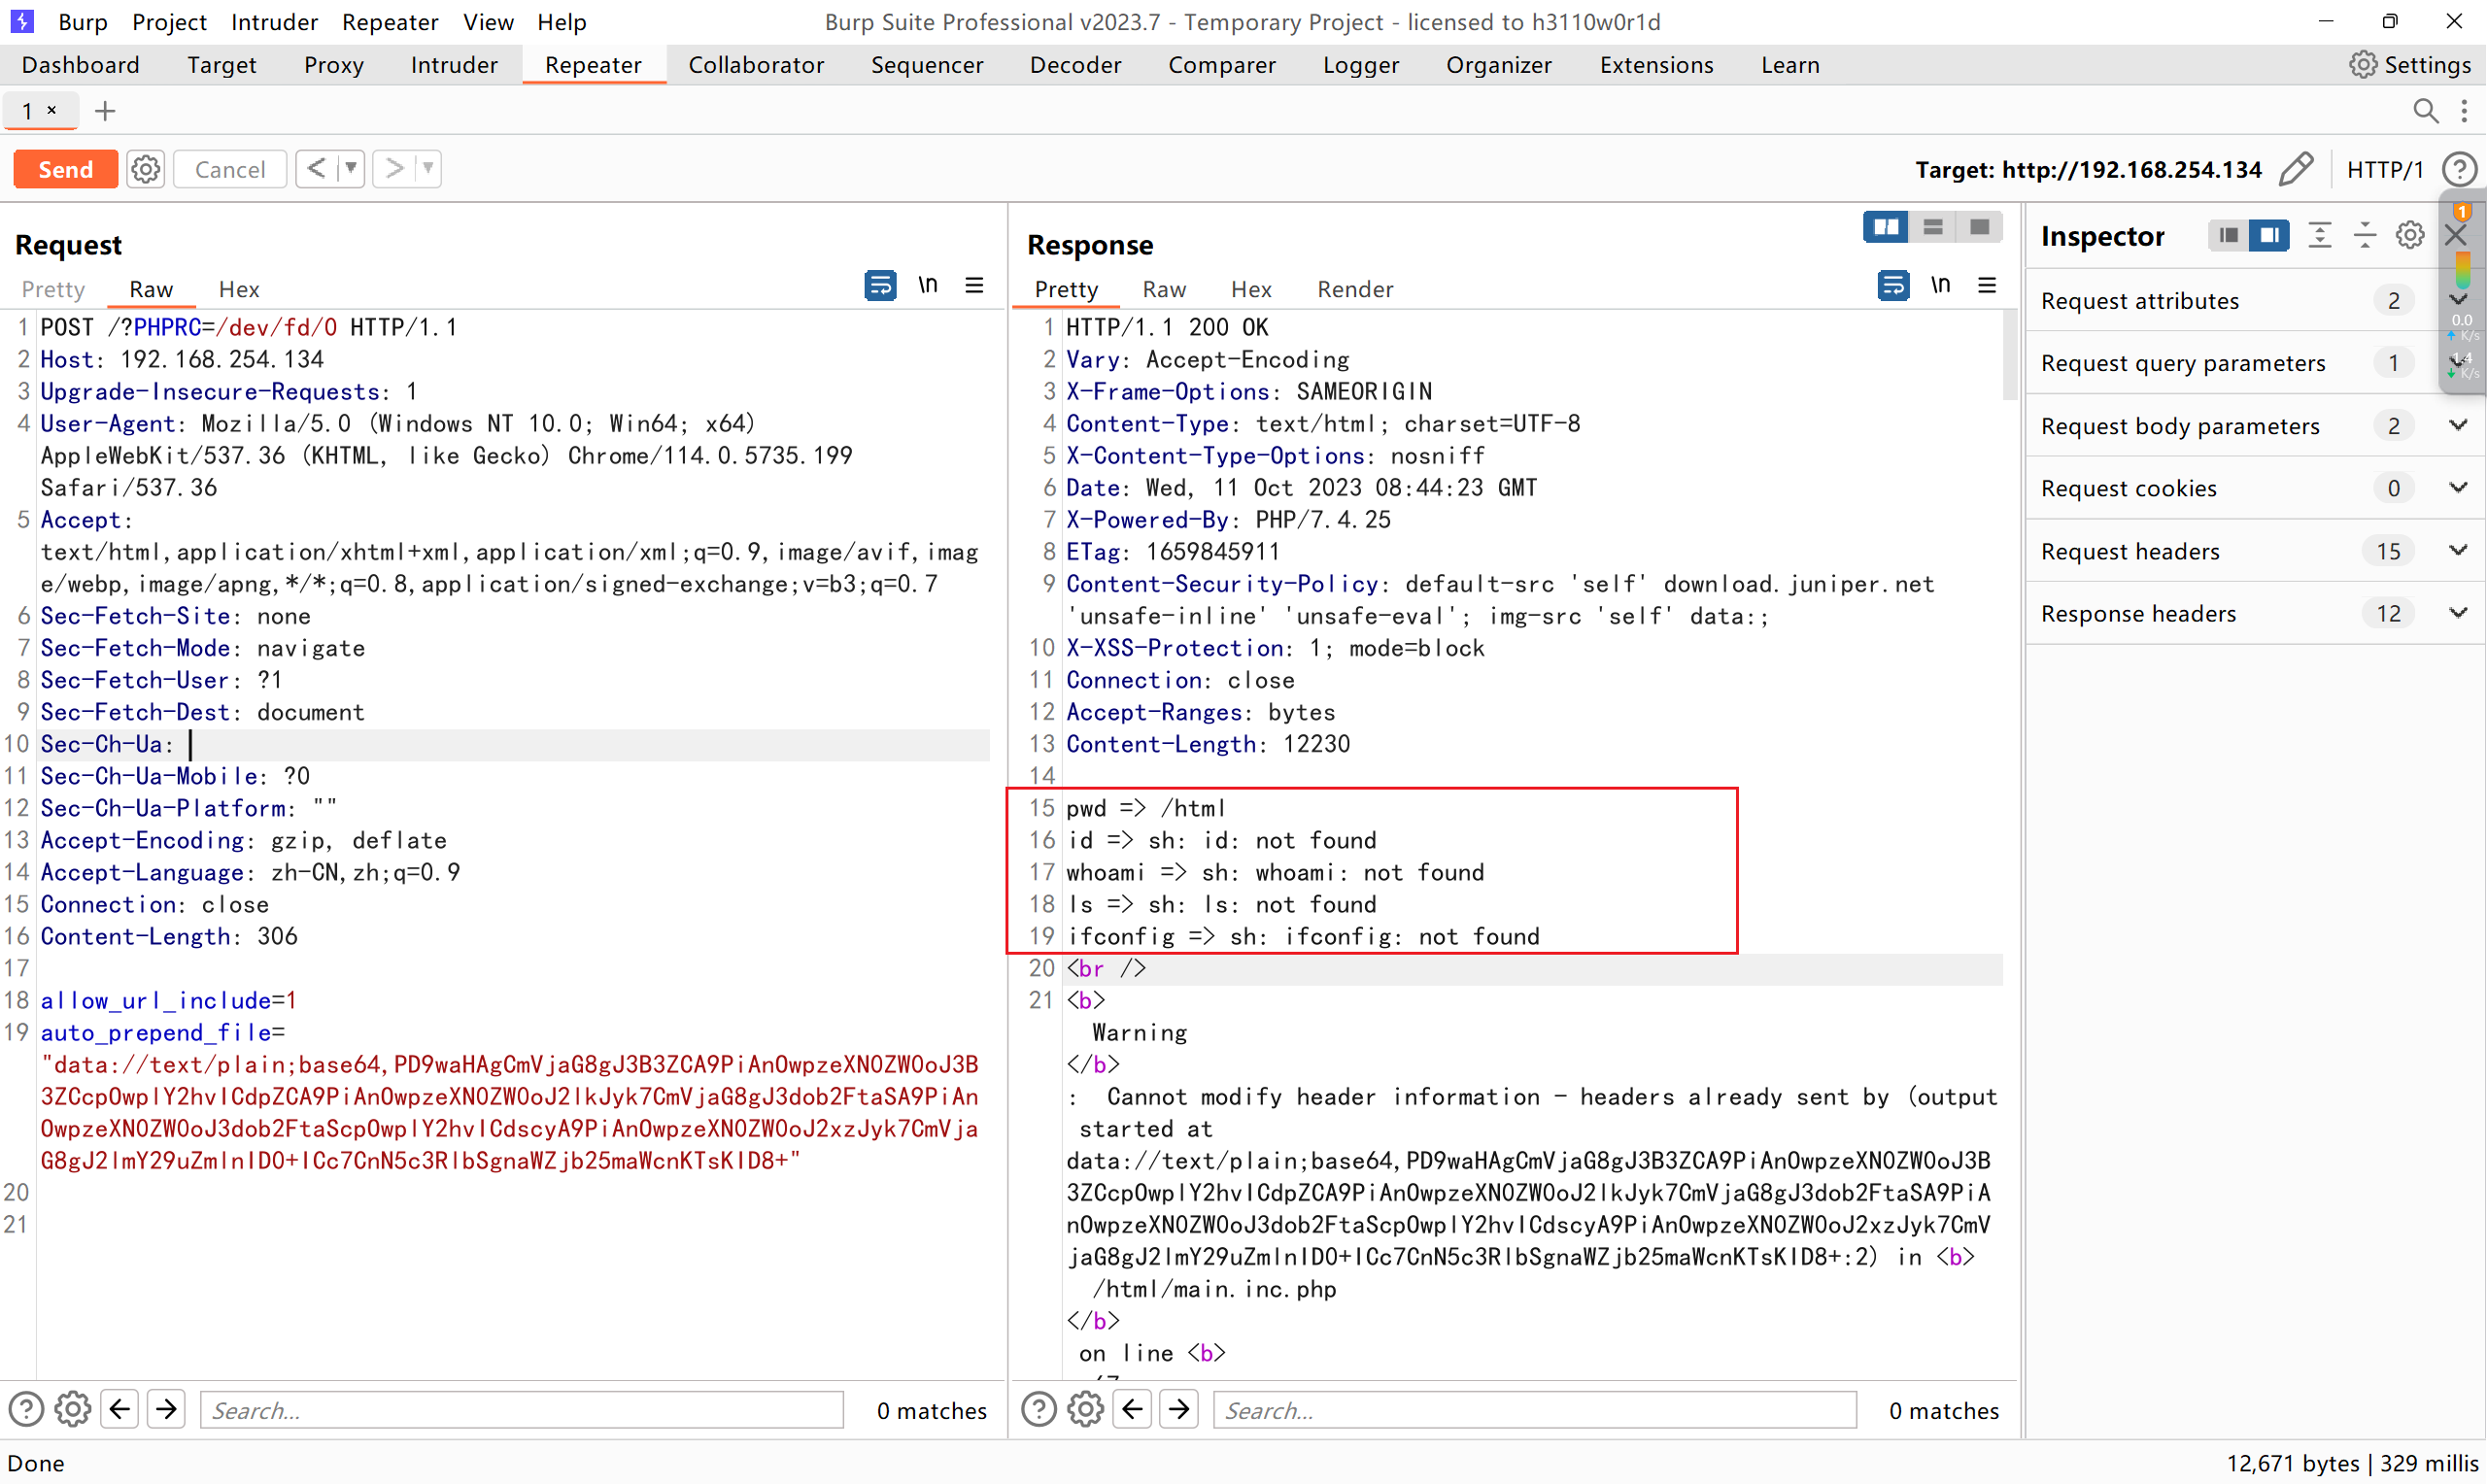2487x1484 pixels.
Task: Open response search help icon at bottom
Action: (x=1039, y=1410)
